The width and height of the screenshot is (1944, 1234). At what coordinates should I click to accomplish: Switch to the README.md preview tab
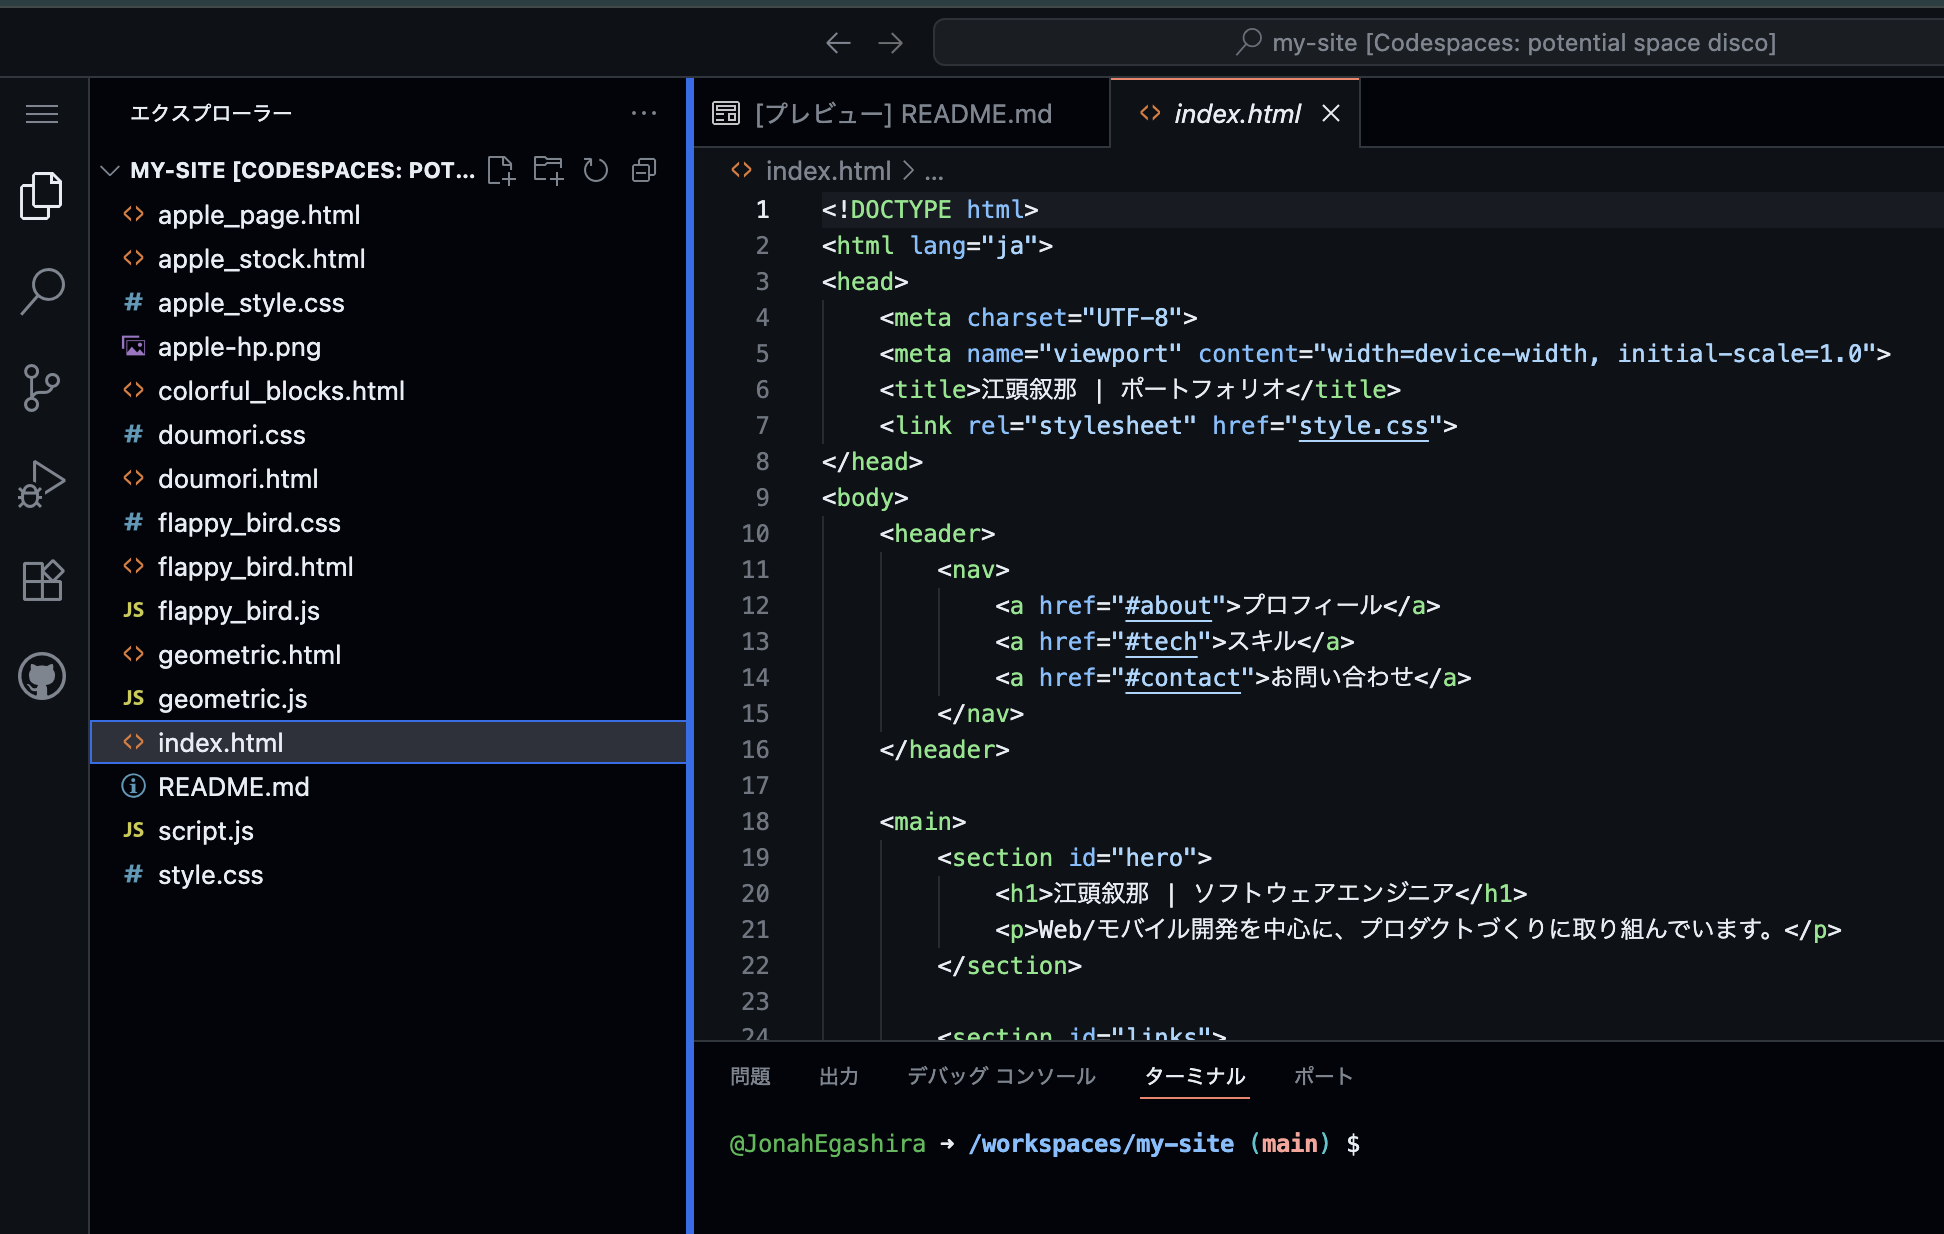901,114
